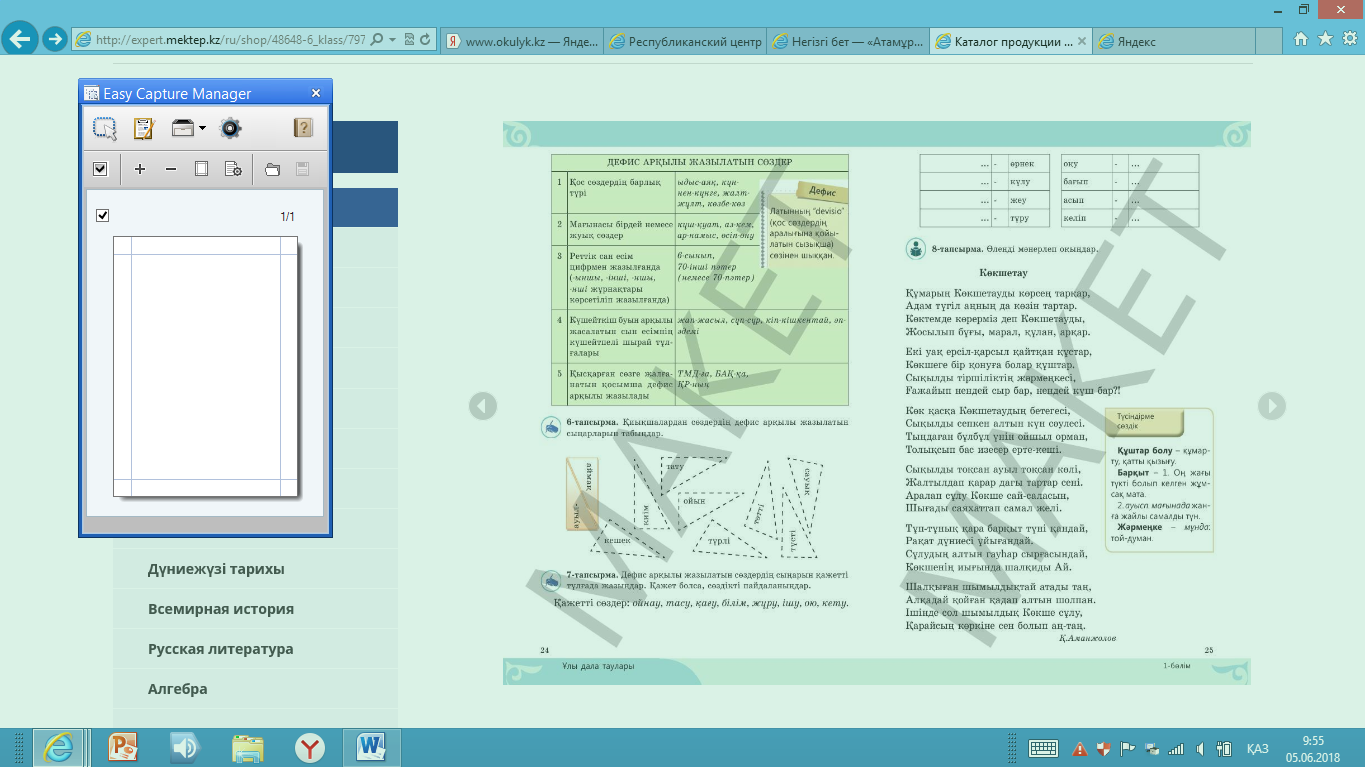Click the Көкшетау poem title
This screenshot has height=768, width=1366.
click(1005, 272)
